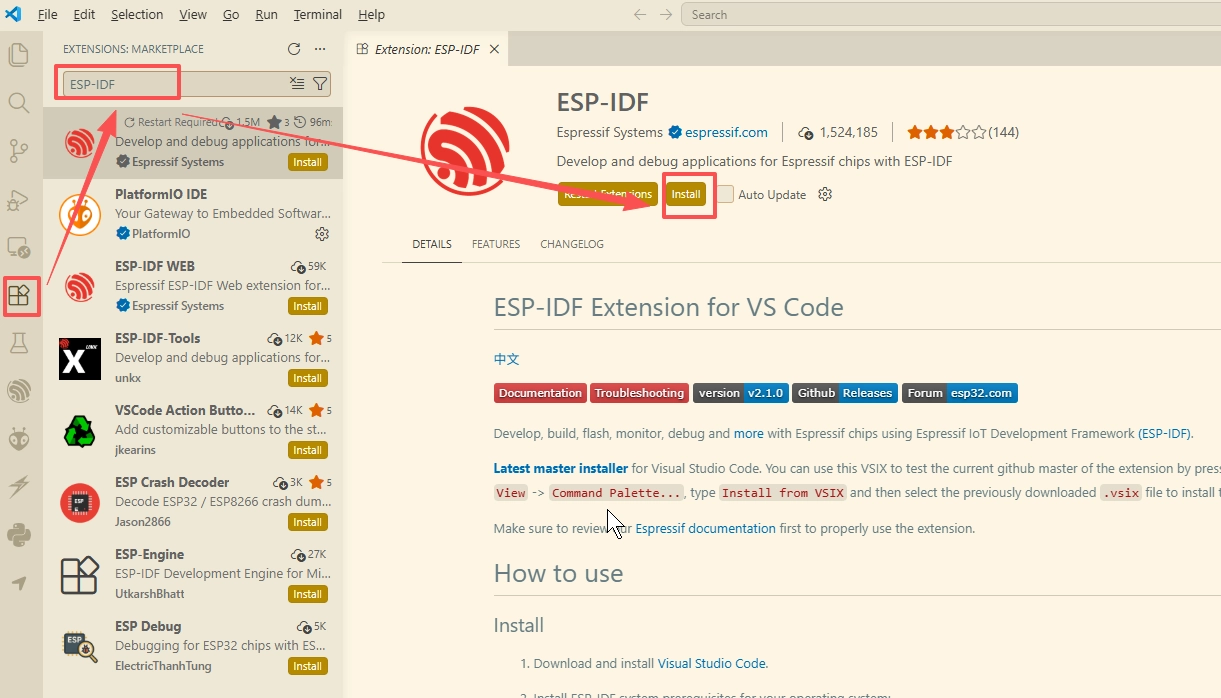Open the View menu
Screen dimensions: 1221x698
click(193, 14)
